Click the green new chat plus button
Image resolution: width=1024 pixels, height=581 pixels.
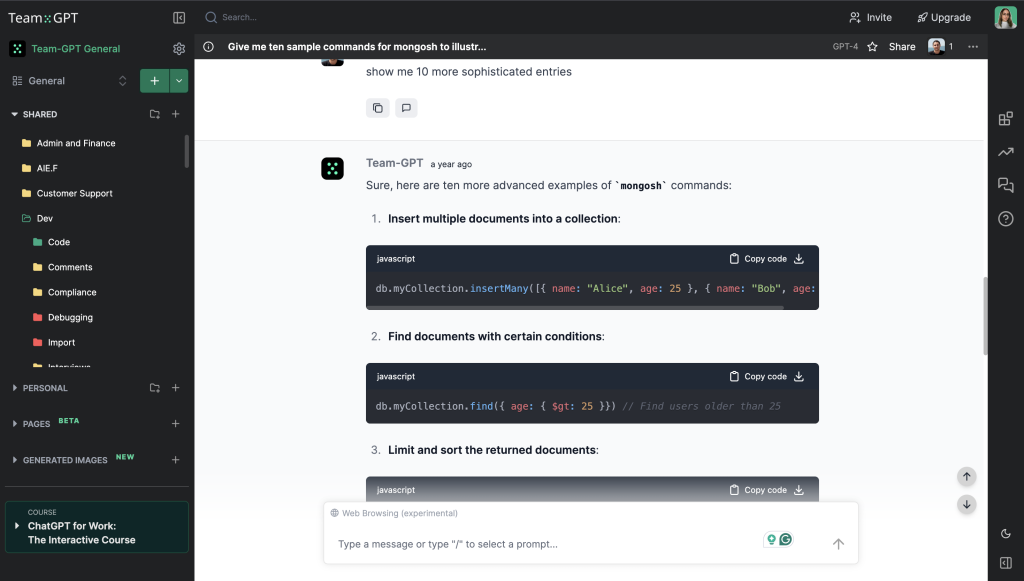tap(155, 81)
